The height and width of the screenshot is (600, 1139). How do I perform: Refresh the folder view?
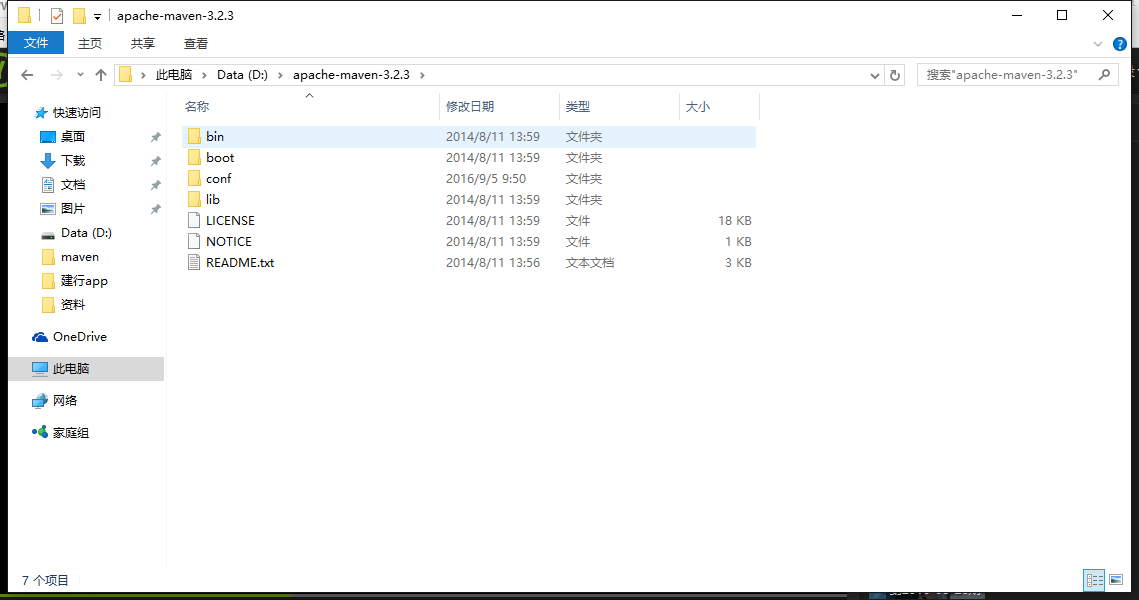click(894, 74)
